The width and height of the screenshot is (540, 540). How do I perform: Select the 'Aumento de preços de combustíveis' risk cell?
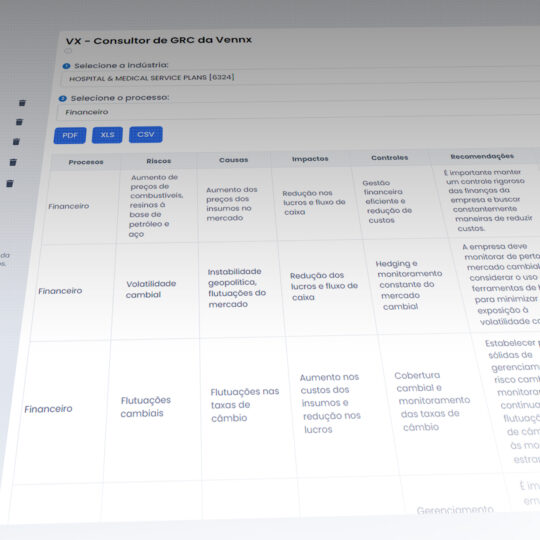click(x=156, y=206)
